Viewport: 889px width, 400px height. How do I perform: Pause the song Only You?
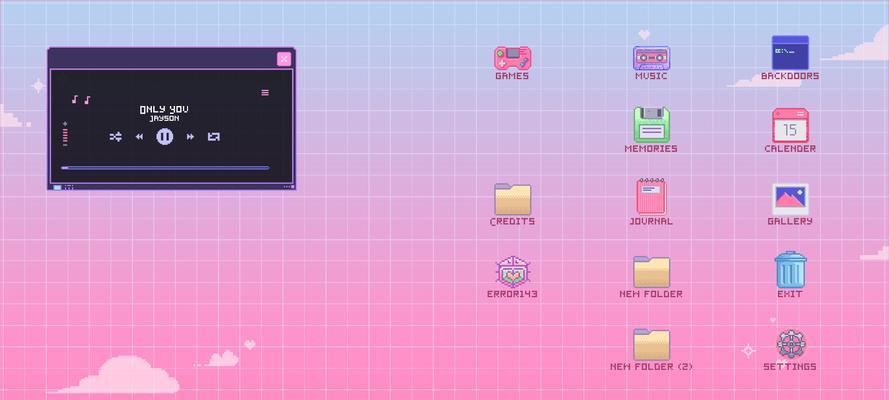(164, 137)
